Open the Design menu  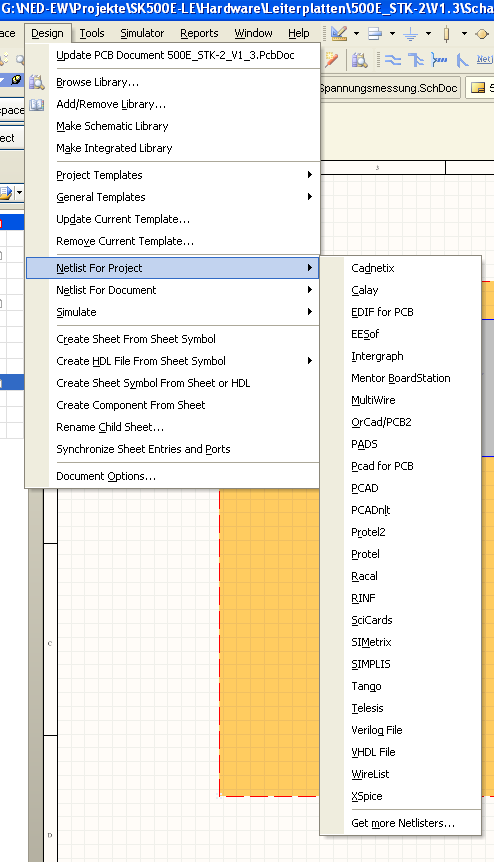point(47,34)
